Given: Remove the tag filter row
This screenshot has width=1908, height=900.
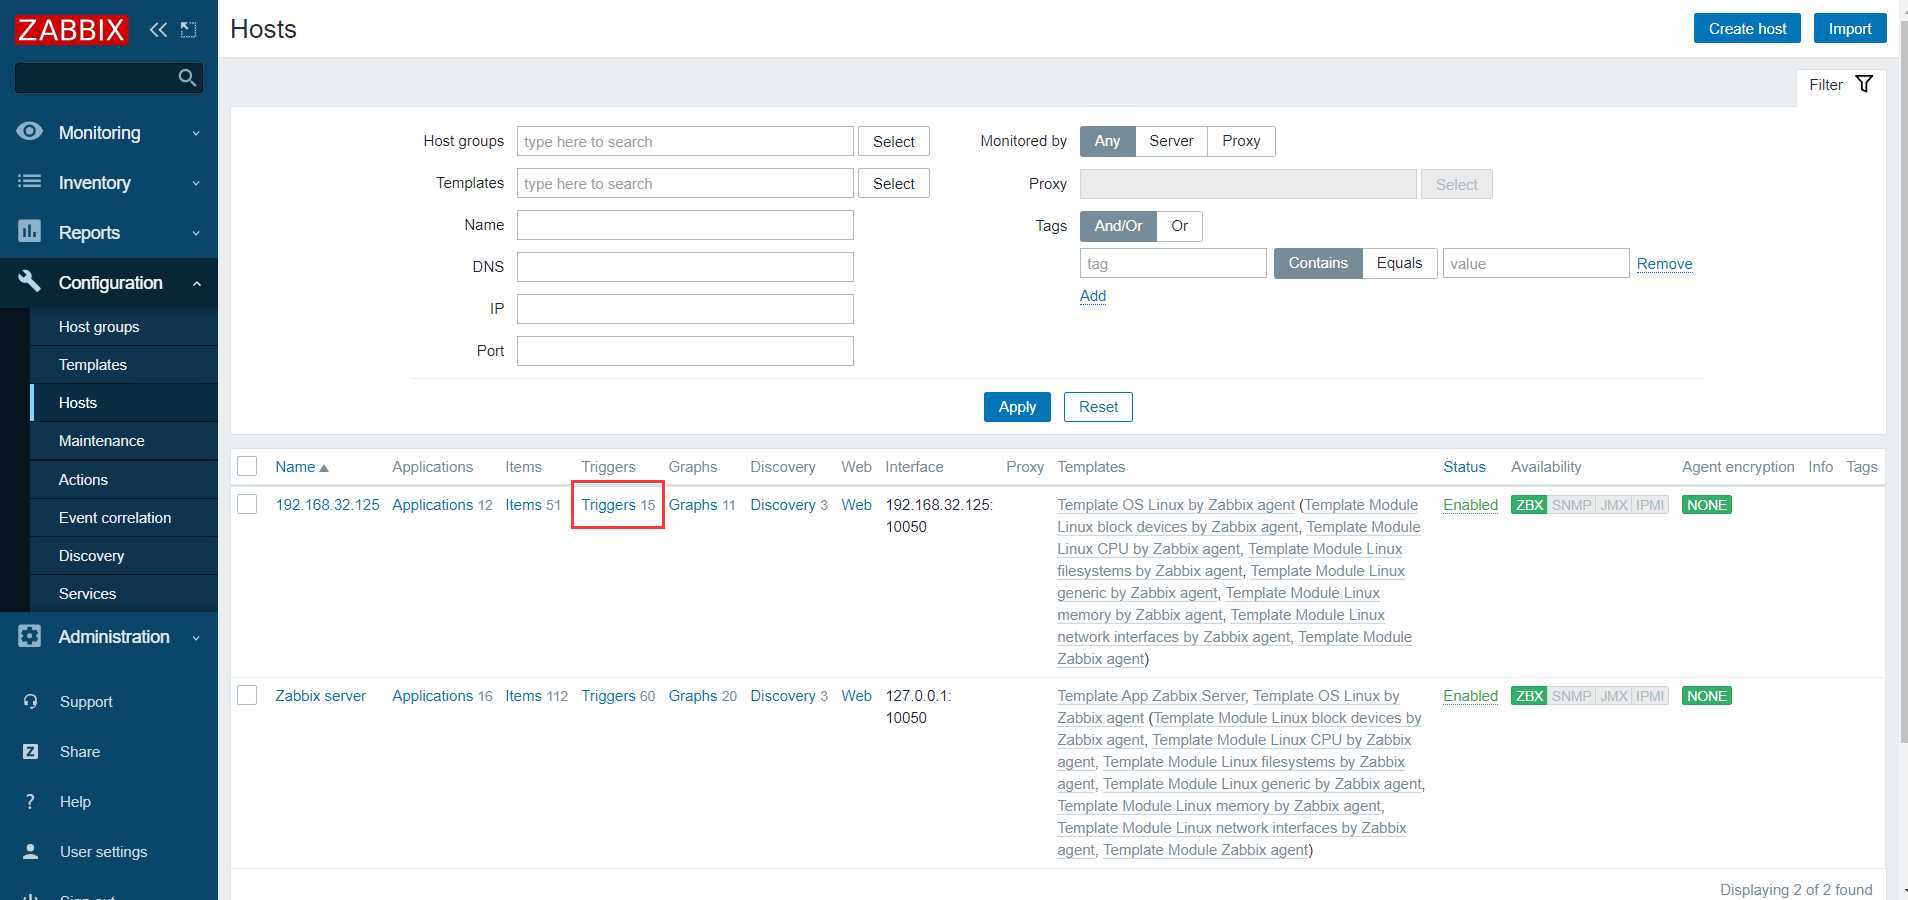Looking at the screenshot, I should click(1664, 264).
